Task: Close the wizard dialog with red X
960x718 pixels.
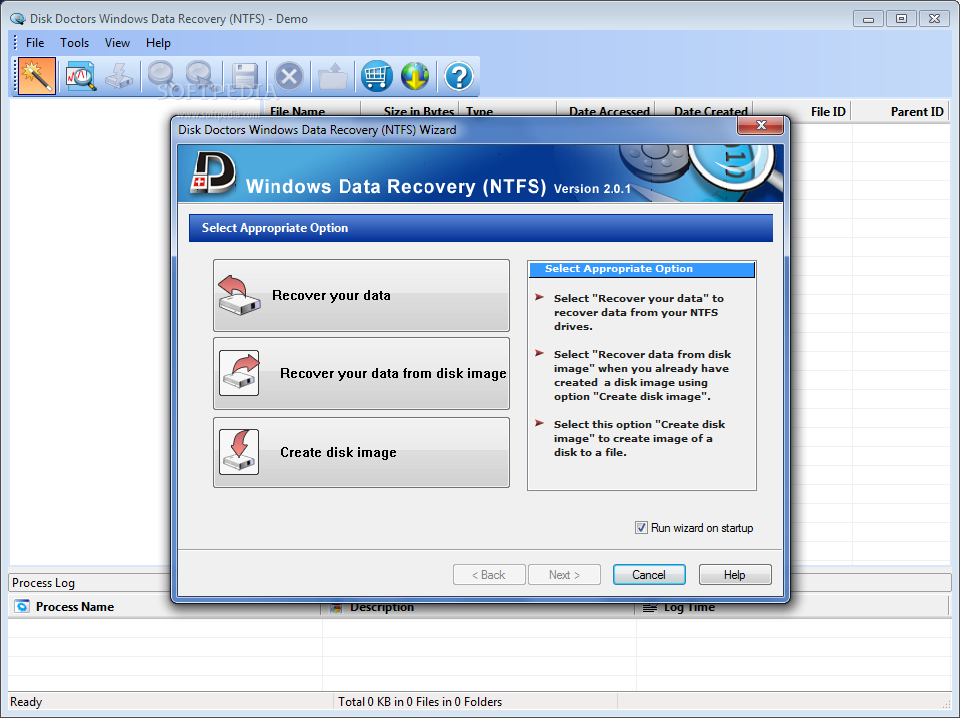Action: [x=761, y=125]
